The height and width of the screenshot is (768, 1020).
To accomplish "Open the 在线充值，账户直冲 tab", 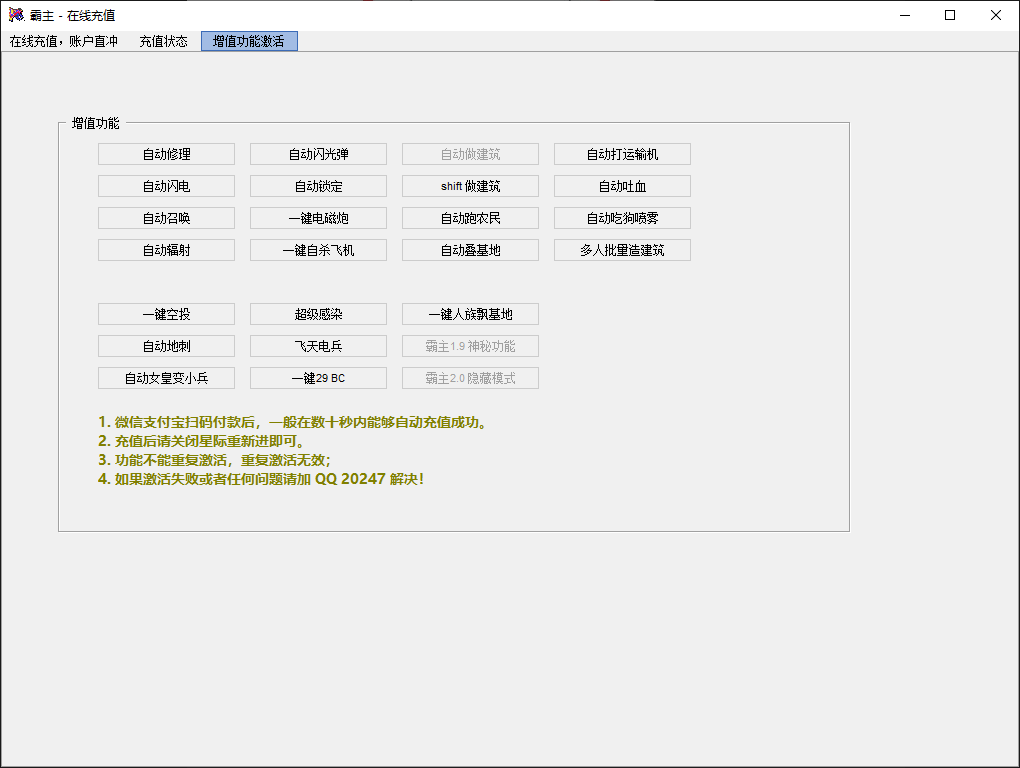I will coord(64,42).
